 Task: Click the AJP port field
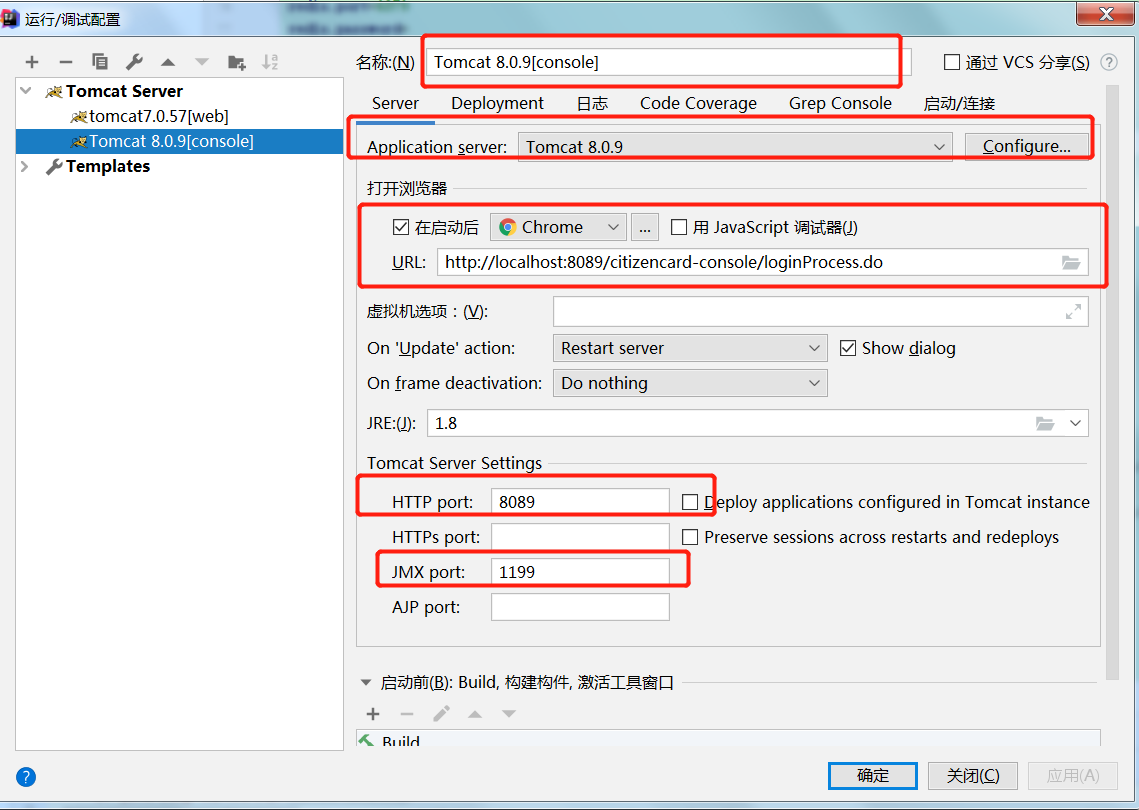pyautogui.click(x=580, y=607)
